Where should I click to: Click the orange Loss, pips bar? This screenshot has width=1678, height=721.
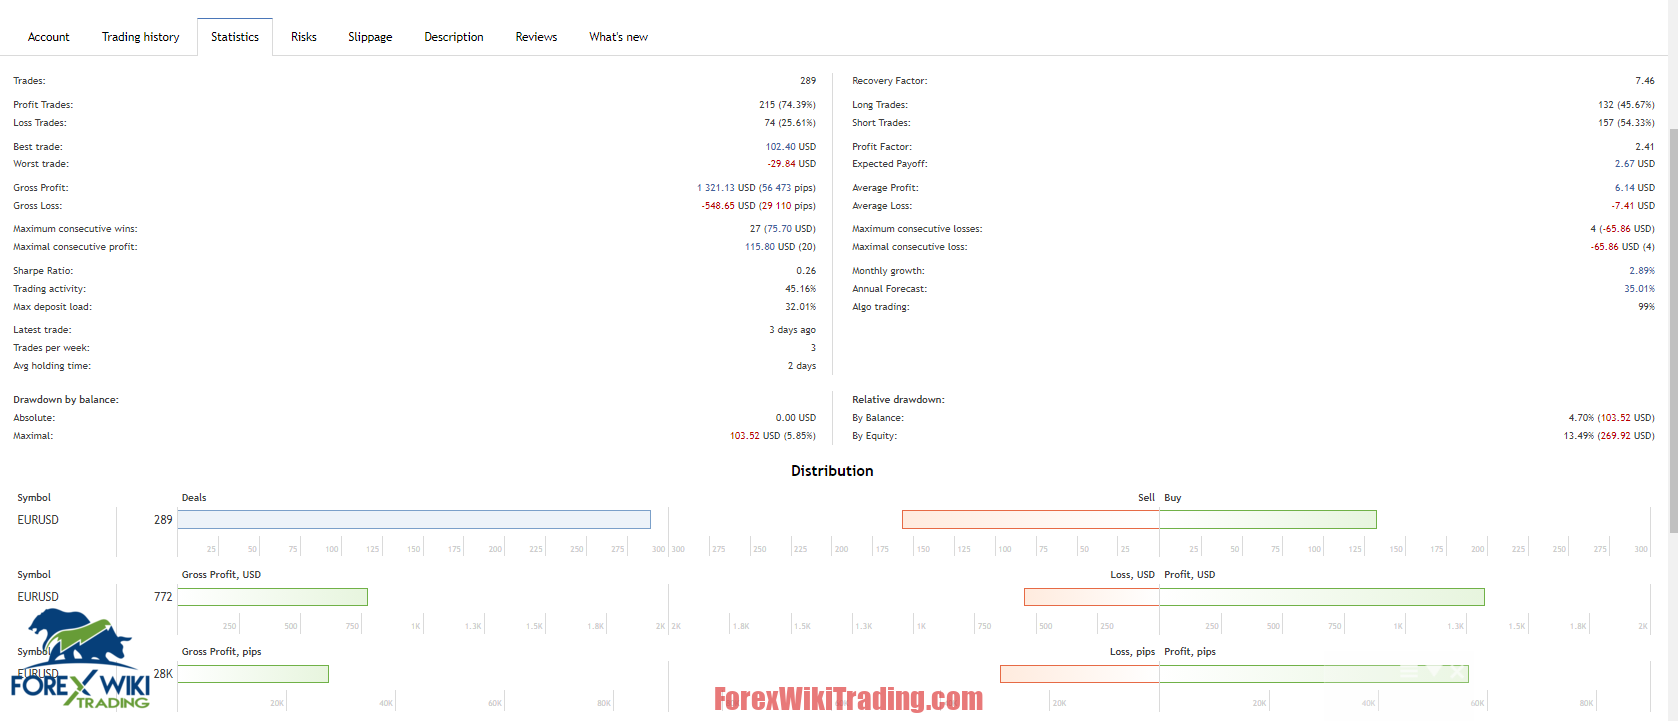tap(1080, 674)
